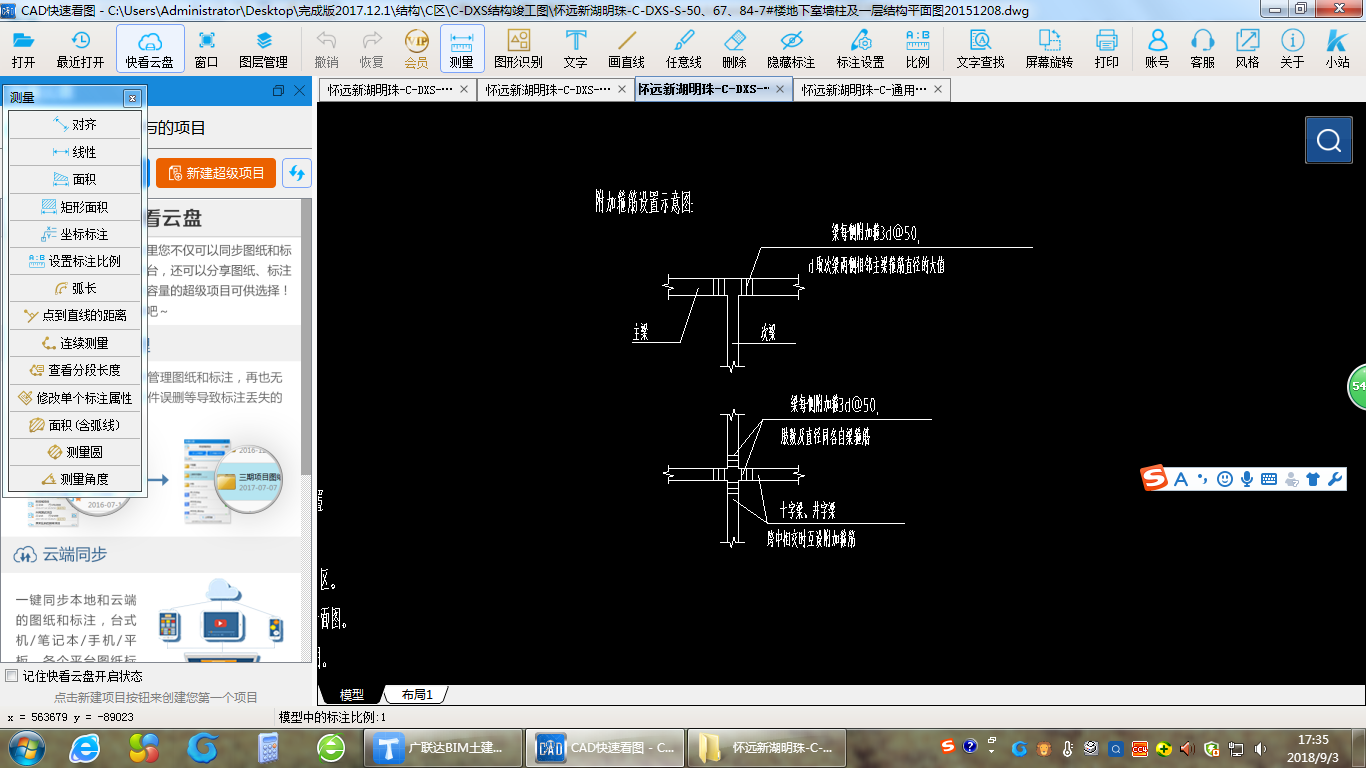Show recently opened files 最近打开

pos(80,49)
